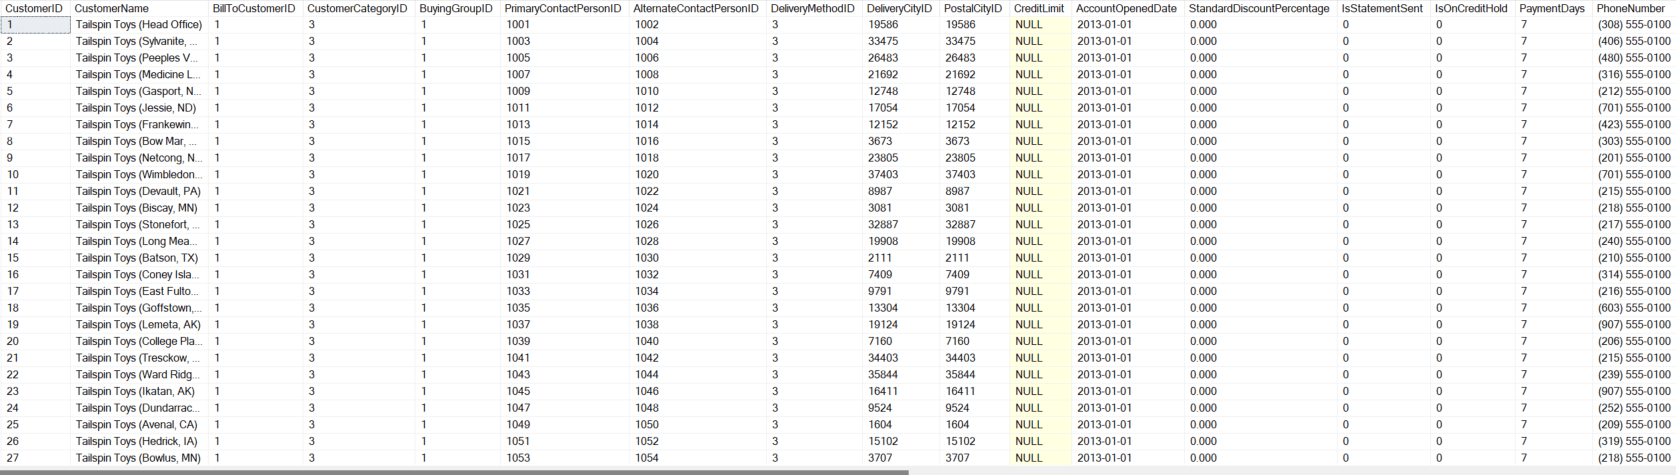
Task: Select the Tailspin Toys (Ikatan, AK) cell
Action: coord(140,391)
